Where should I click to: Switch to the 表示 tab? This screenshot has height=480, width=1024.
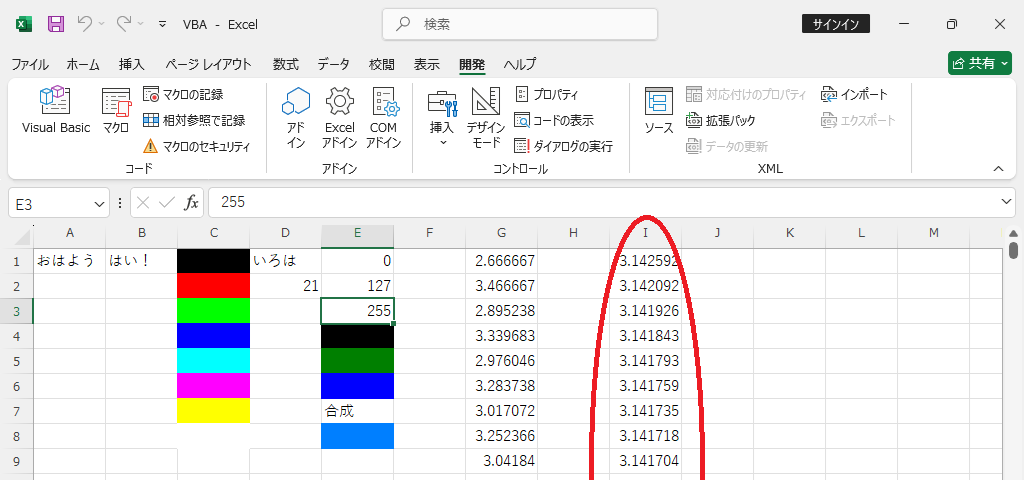click(426, 64)
